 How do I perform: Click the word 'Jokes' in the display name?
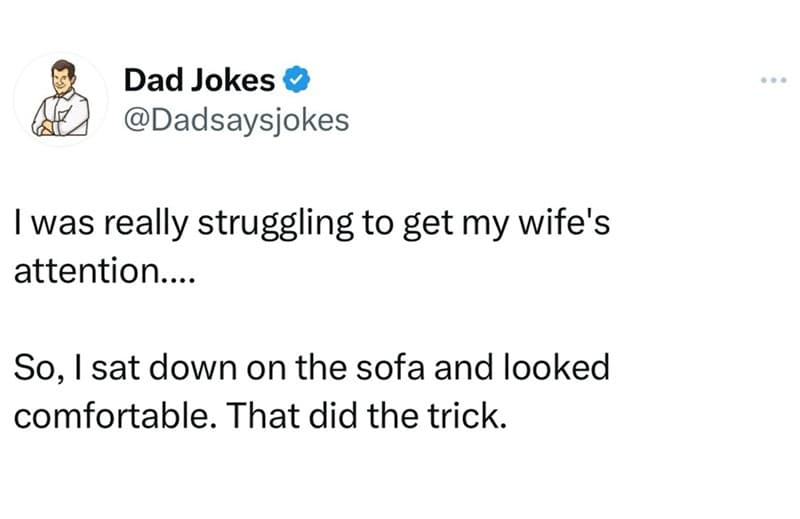tap(233, 80)
